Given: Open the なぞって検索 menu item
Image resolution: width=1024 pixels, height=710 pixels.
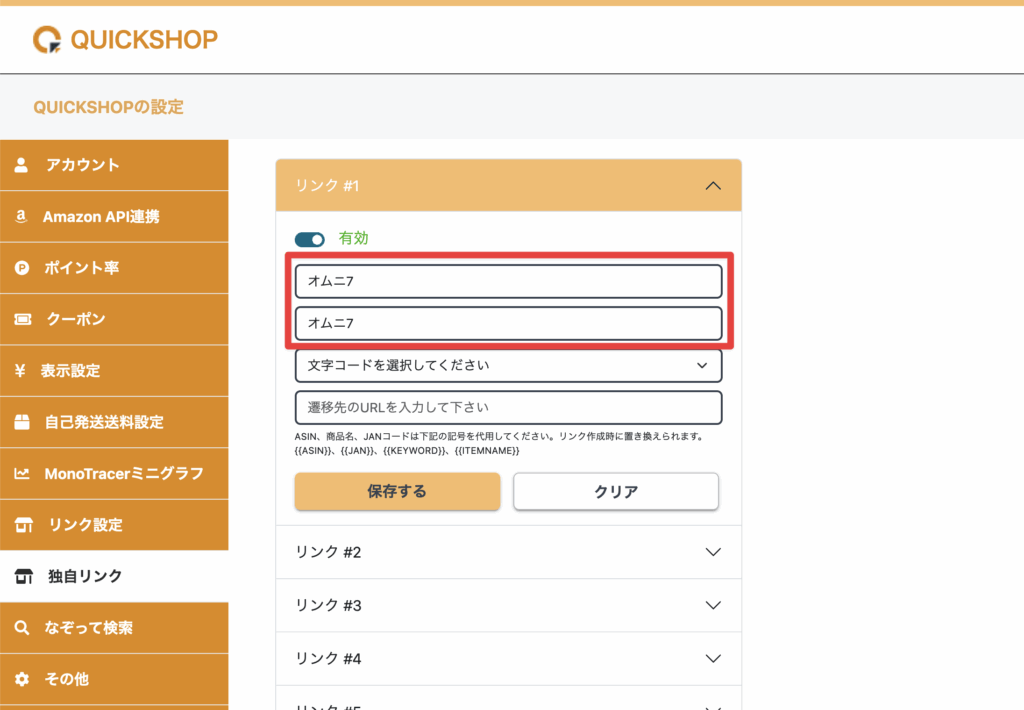Looking at the screenshot, I should coord(114,628).
